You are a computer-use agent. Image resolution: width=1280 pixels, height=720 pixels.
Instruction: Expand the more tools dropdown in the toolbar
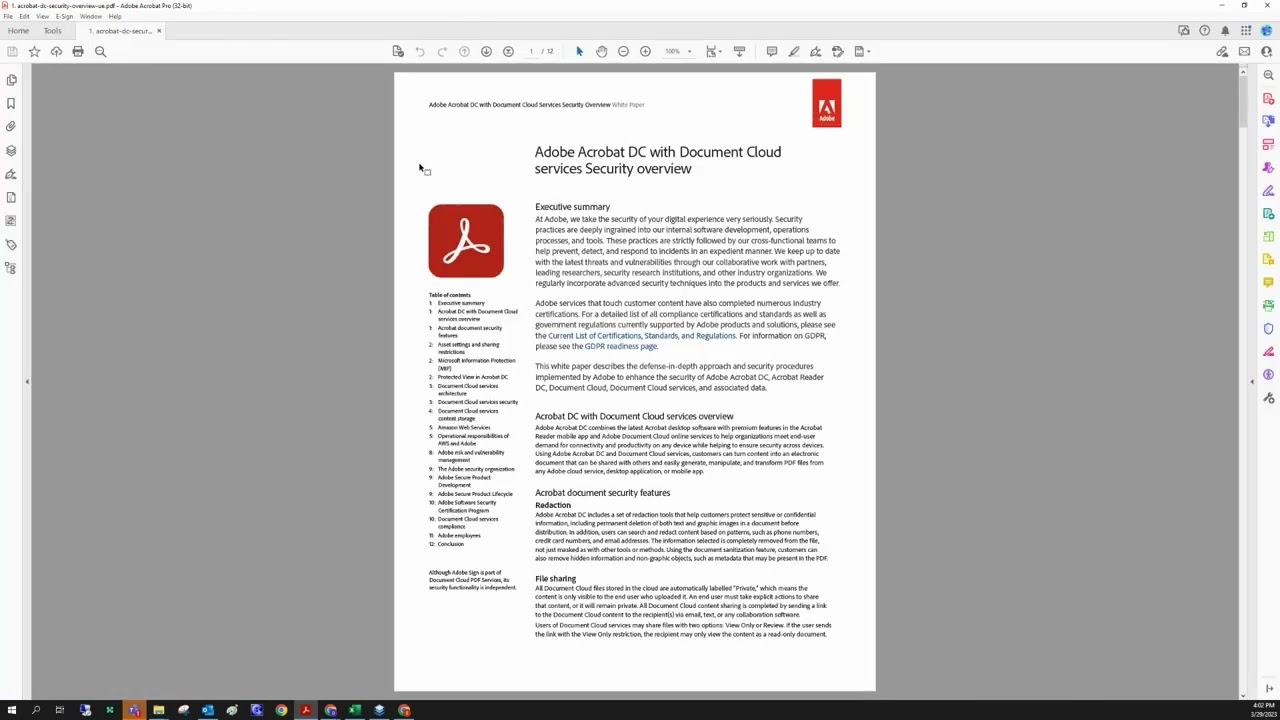coord(862,51)
